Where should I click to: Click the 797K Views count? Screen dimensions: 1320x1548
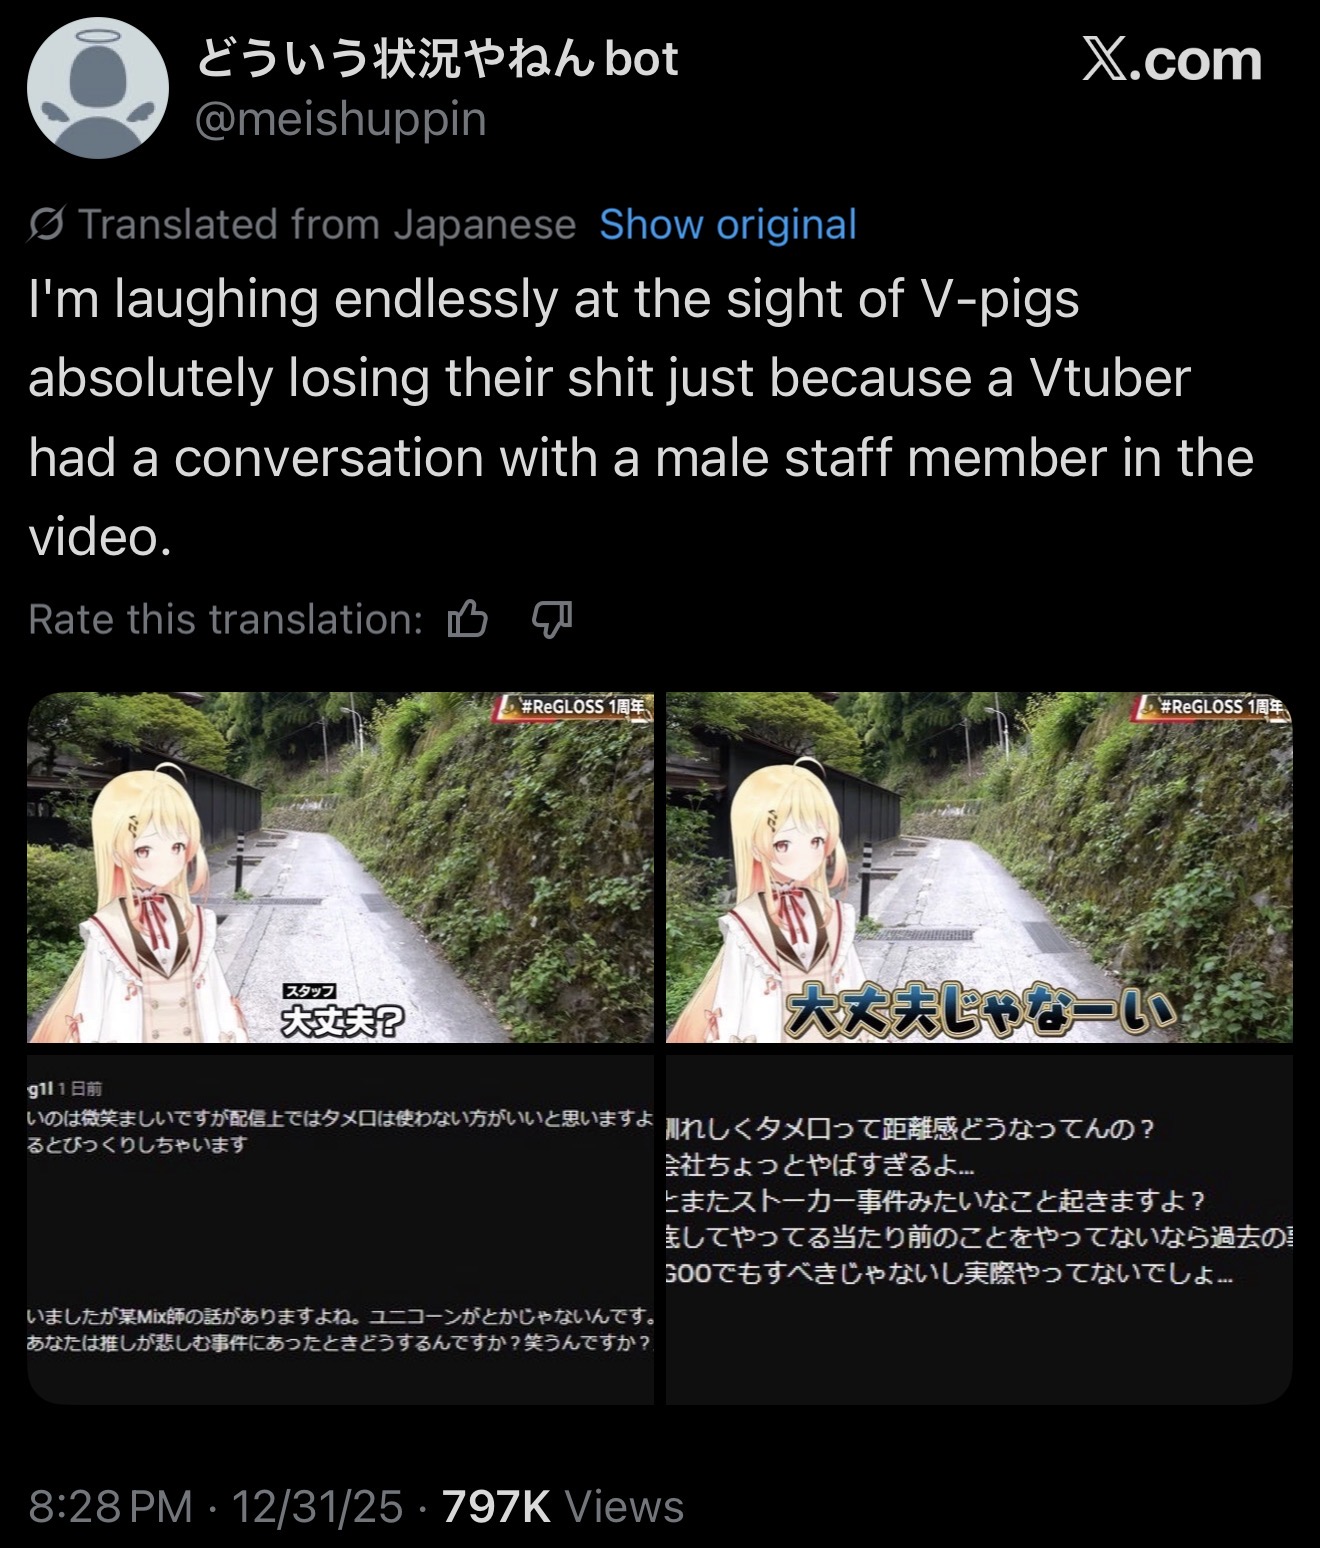pyautogui.click(x=563, y=1506)
